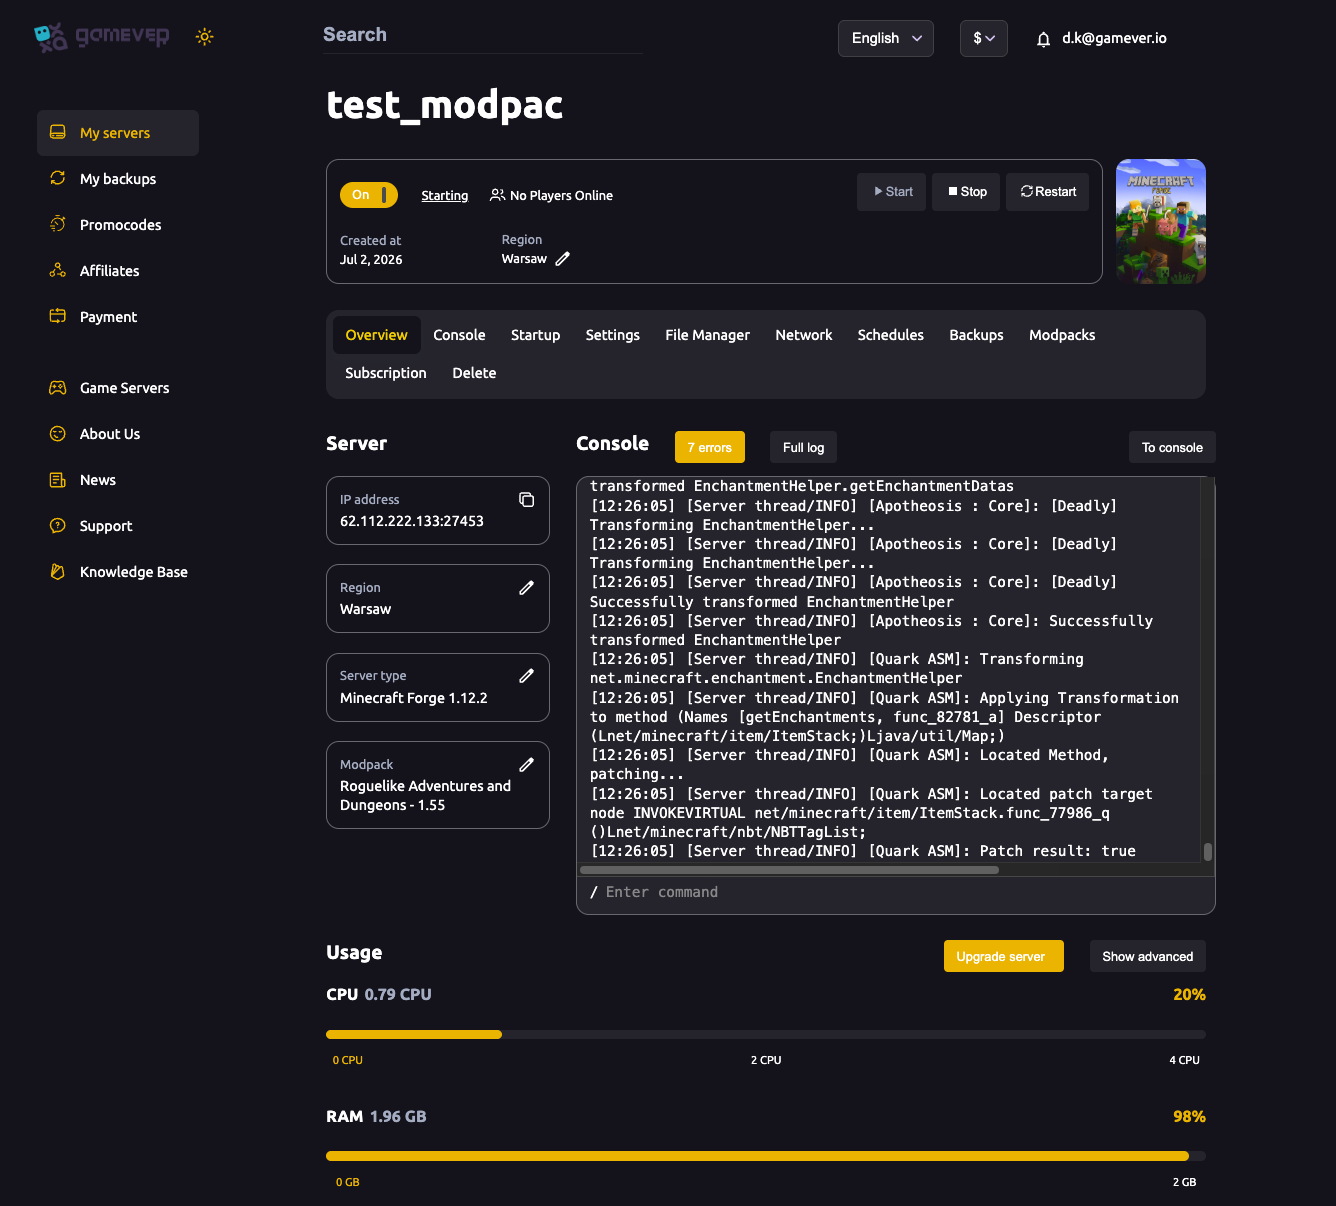Image resolution: width=1336 pixels, height=1206 pixels.
Task: Switch to the Console tab
Action: (459, 335)
